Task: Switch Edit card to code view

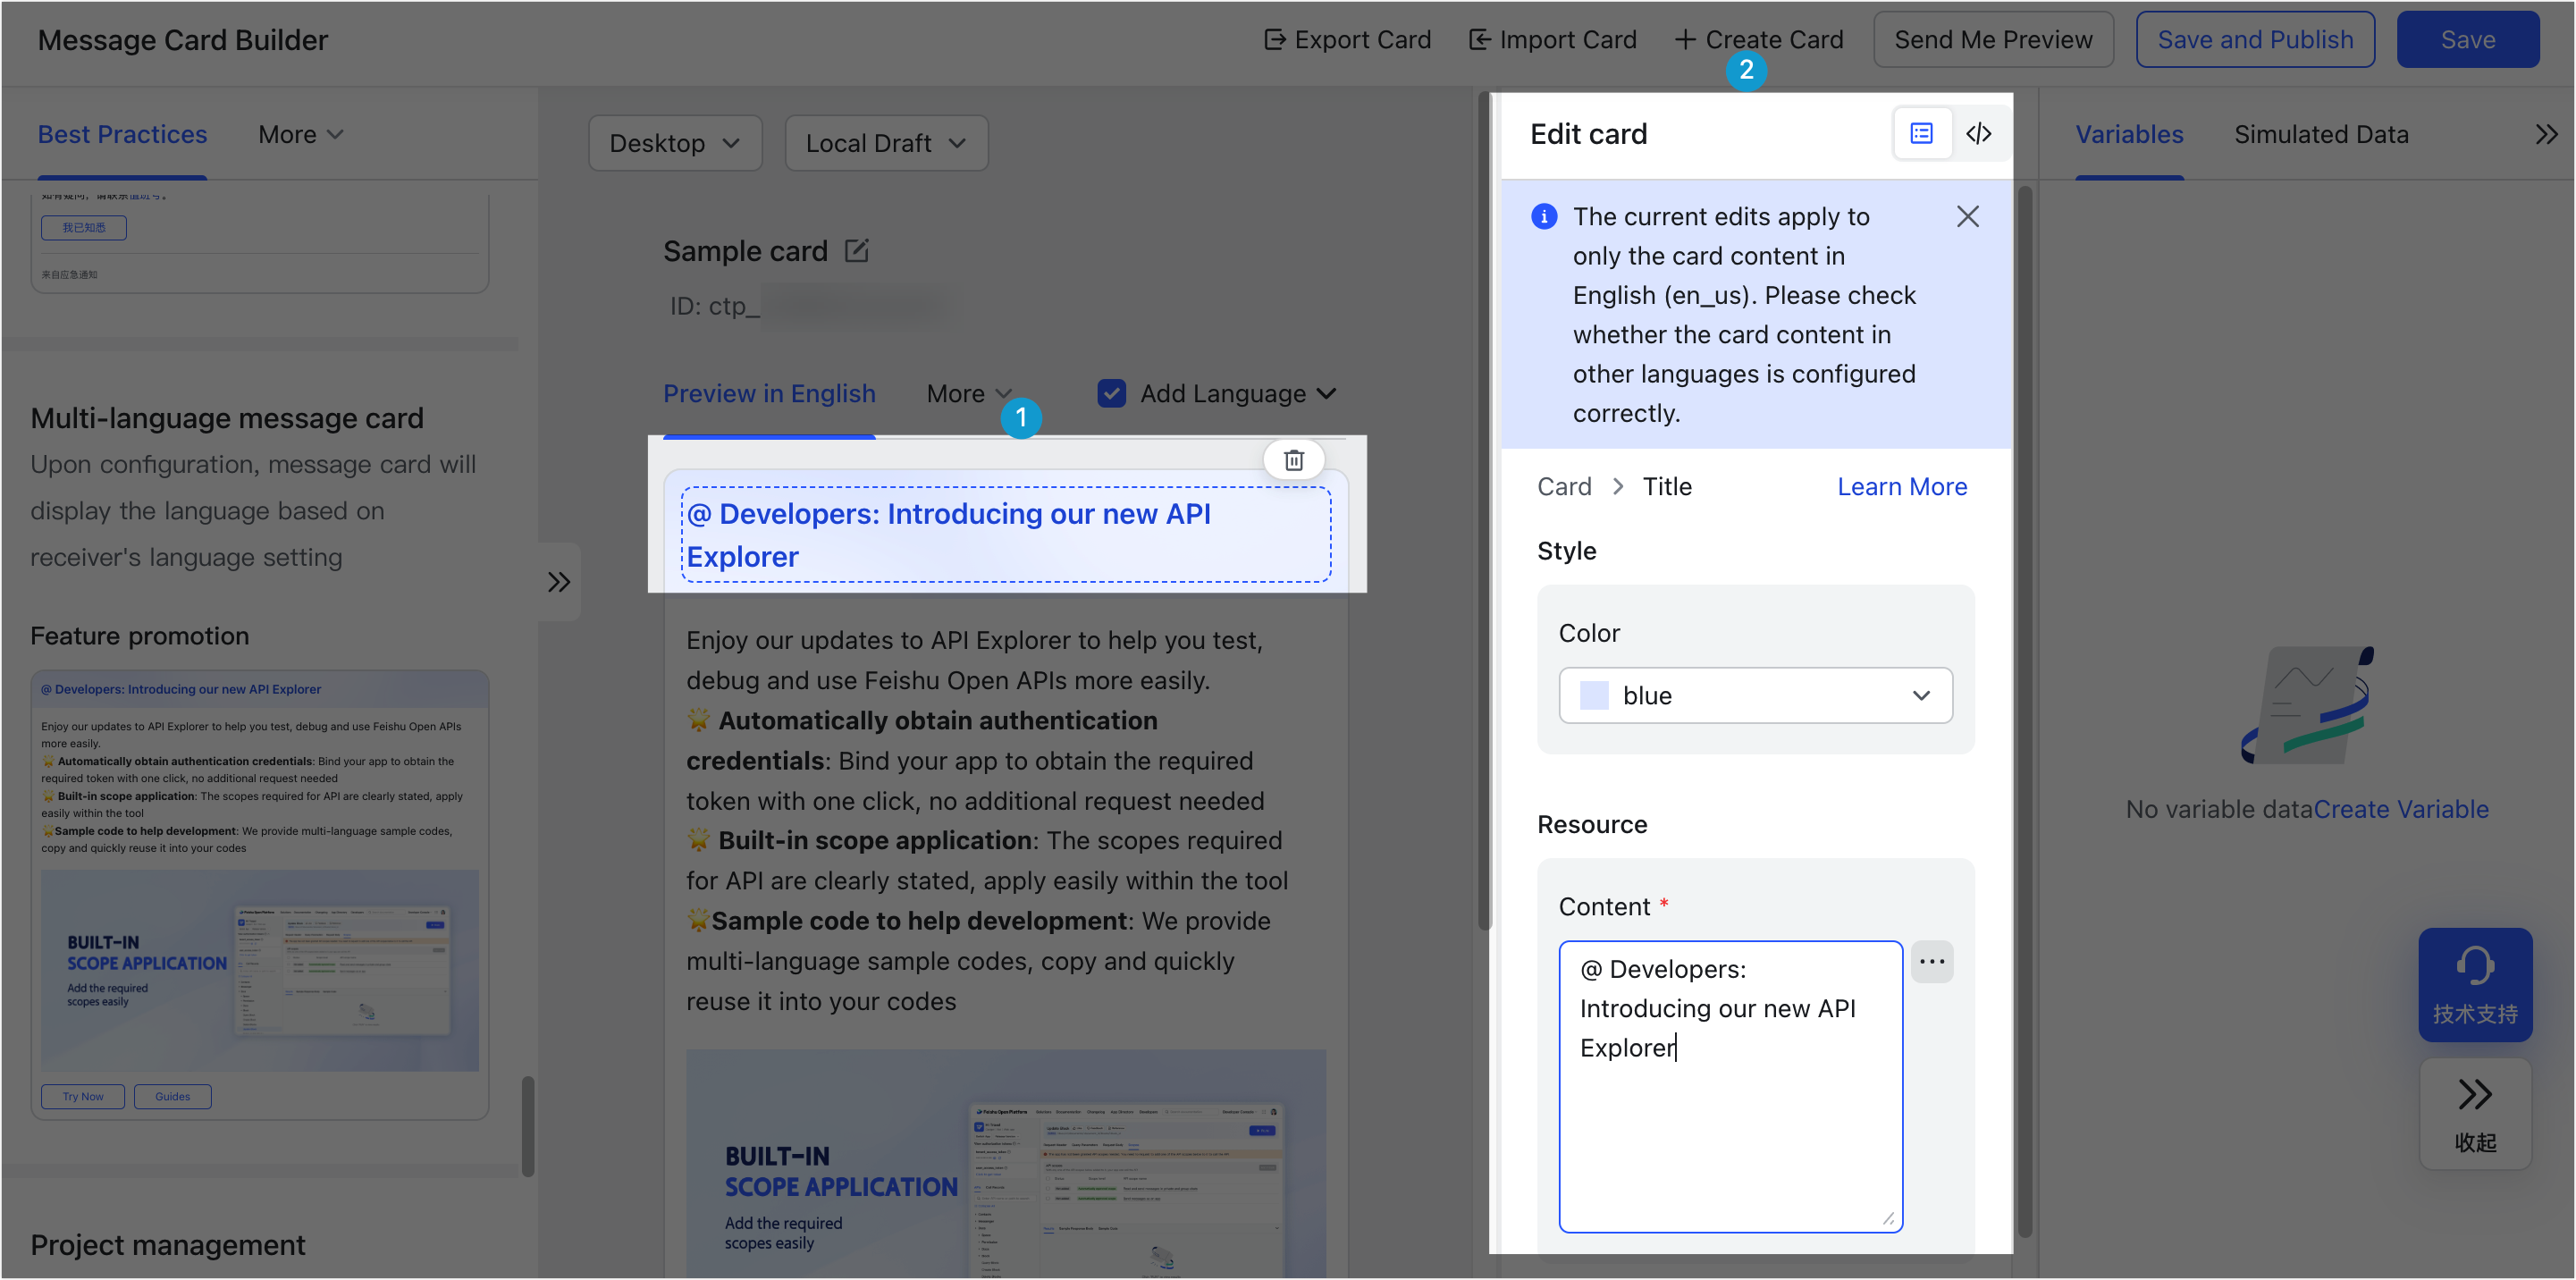Action: pos(1978,133)
